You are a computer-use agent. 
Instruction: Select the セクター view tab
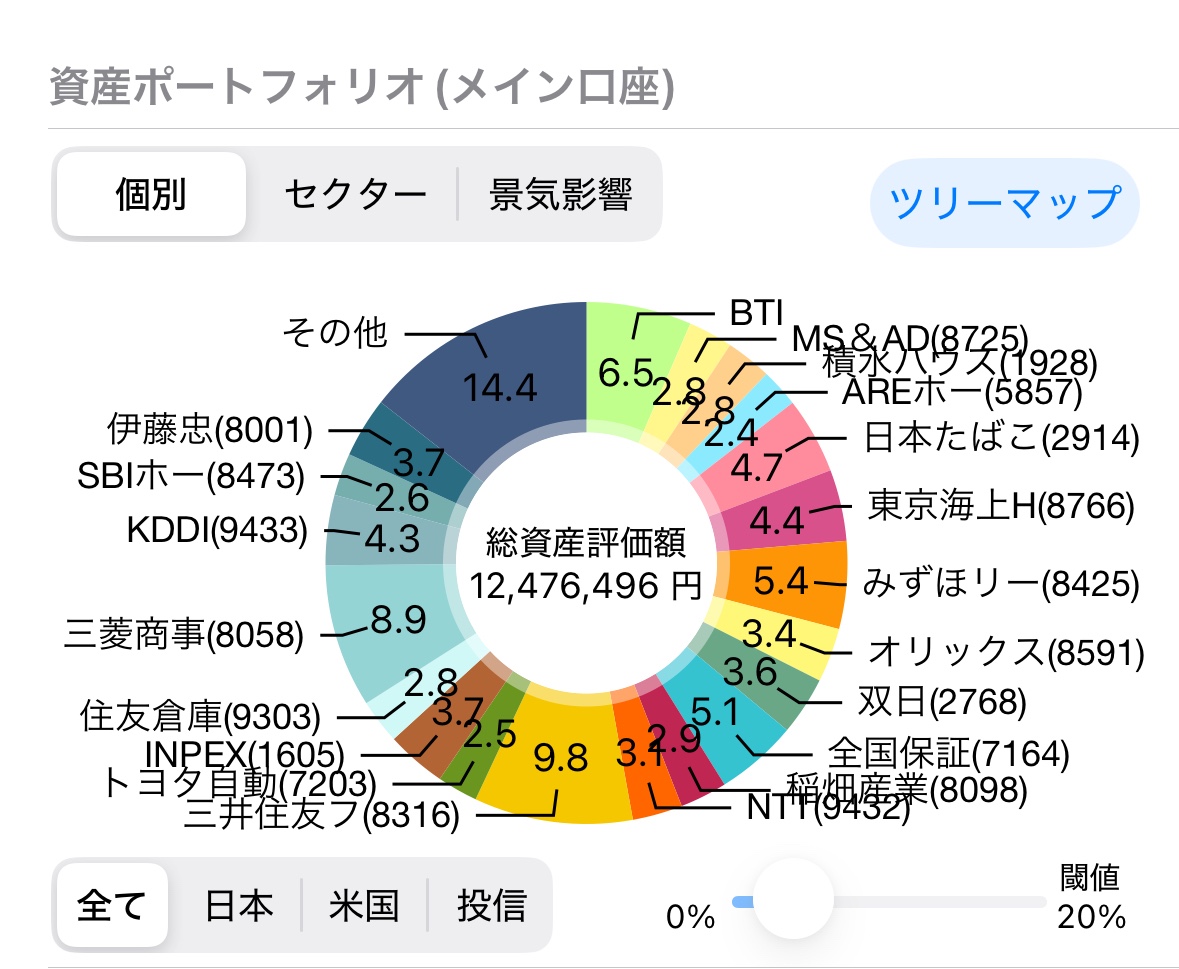[355, 195]
